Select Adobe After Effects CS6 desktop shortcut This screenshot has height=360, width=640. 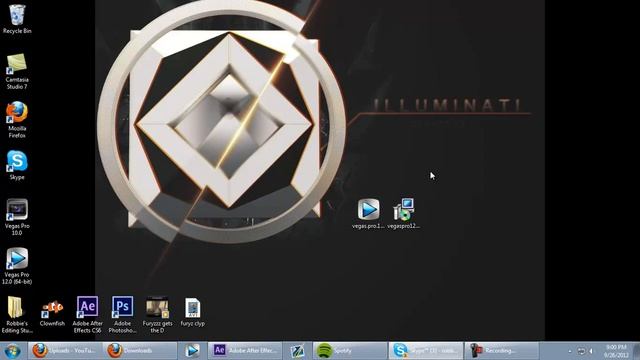pos(87,315)
